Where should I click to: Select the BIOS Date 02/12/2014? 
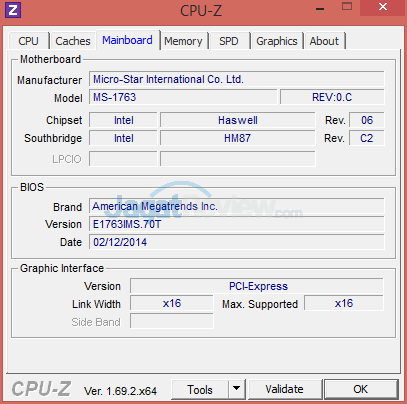237,242
